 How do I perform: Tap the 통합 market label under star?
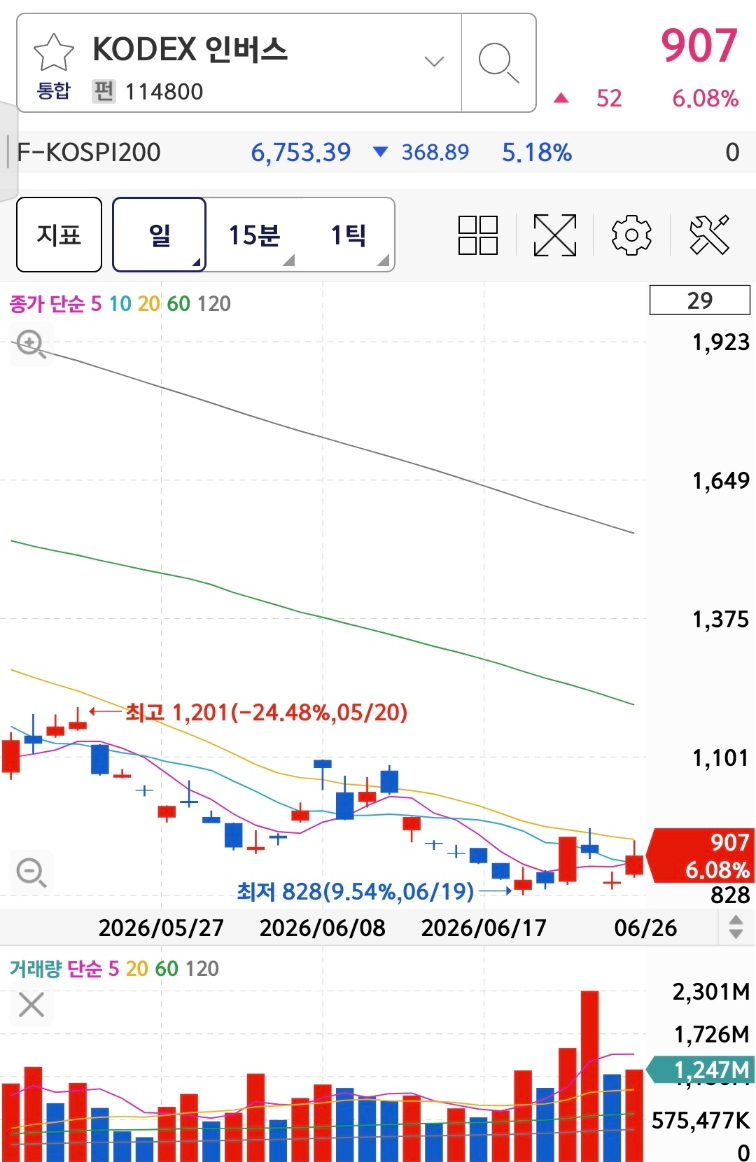click(x=53, y=90)
